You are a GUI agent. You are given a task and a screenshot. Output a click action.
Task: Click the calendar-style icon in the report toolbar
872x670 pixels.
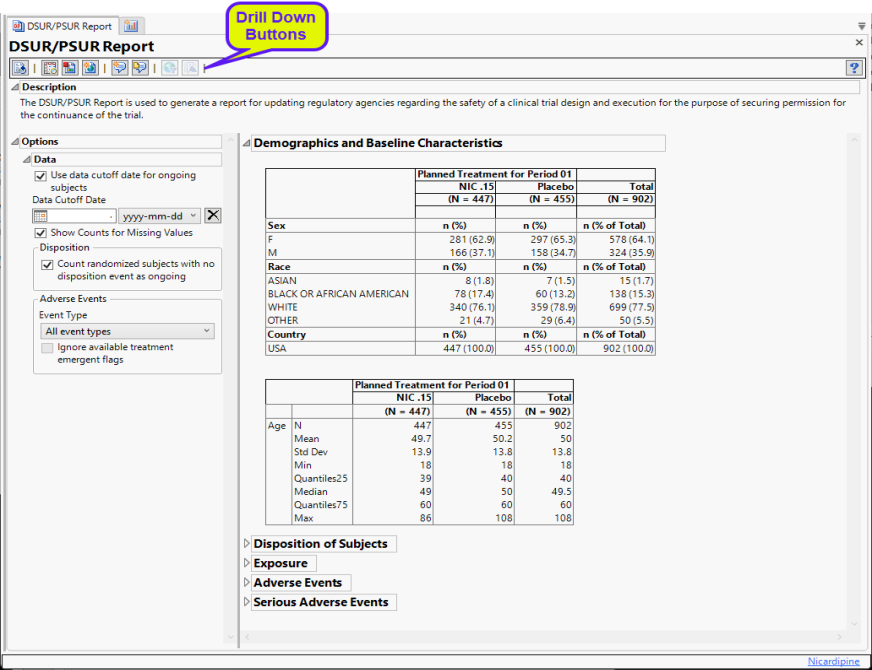(x=50, y=68)
